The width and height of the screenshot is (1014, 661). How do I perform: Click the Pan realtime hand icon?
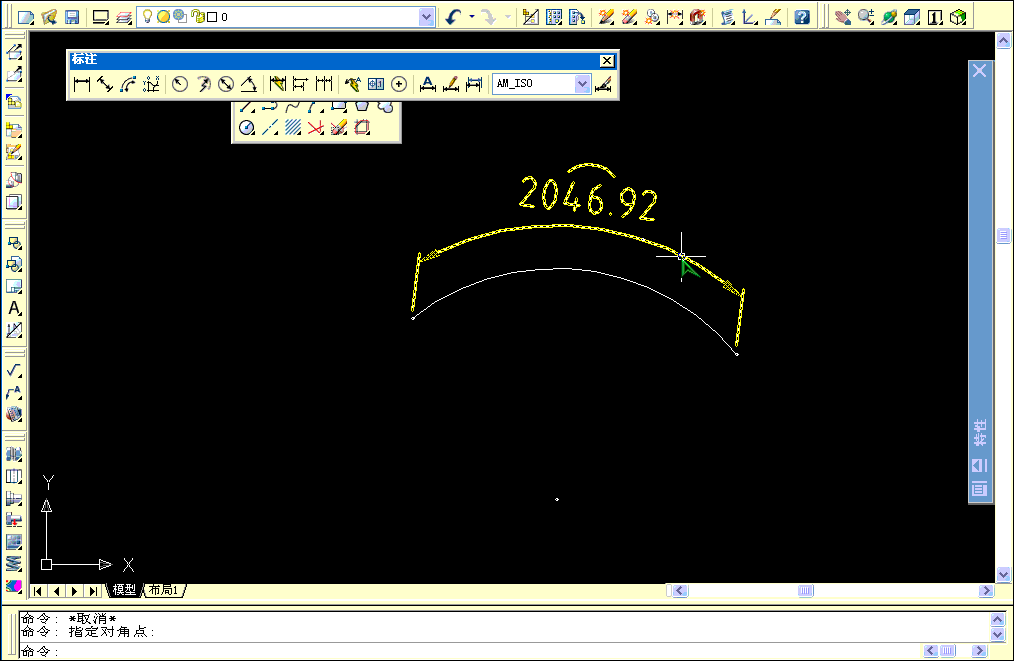pyautogui.click(x=842, y=17)
